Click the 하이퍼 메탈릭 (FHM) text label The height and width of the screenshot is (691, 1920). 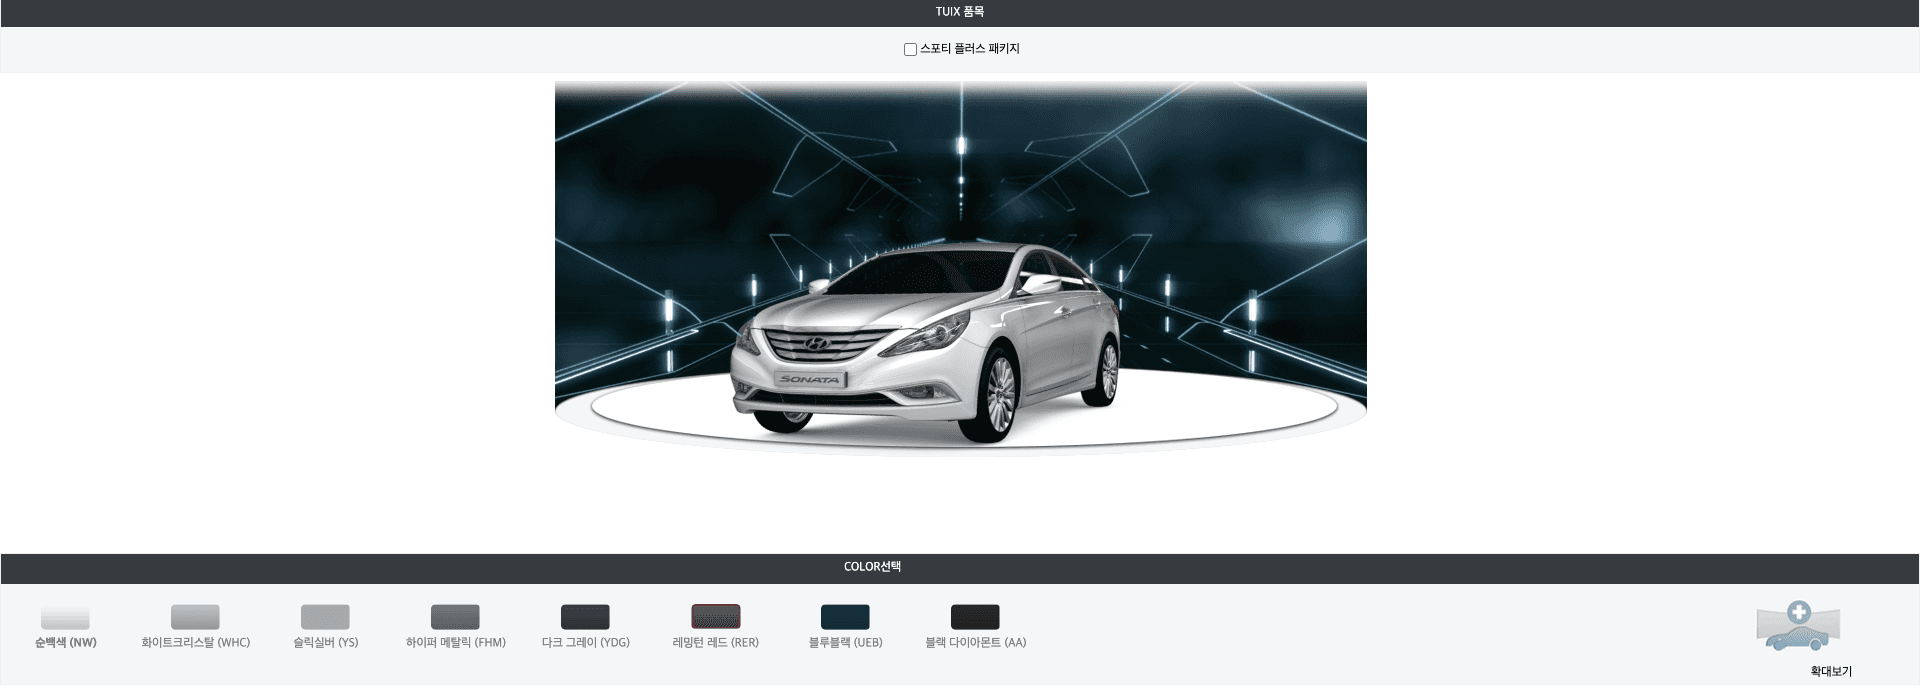pos(455,643)
